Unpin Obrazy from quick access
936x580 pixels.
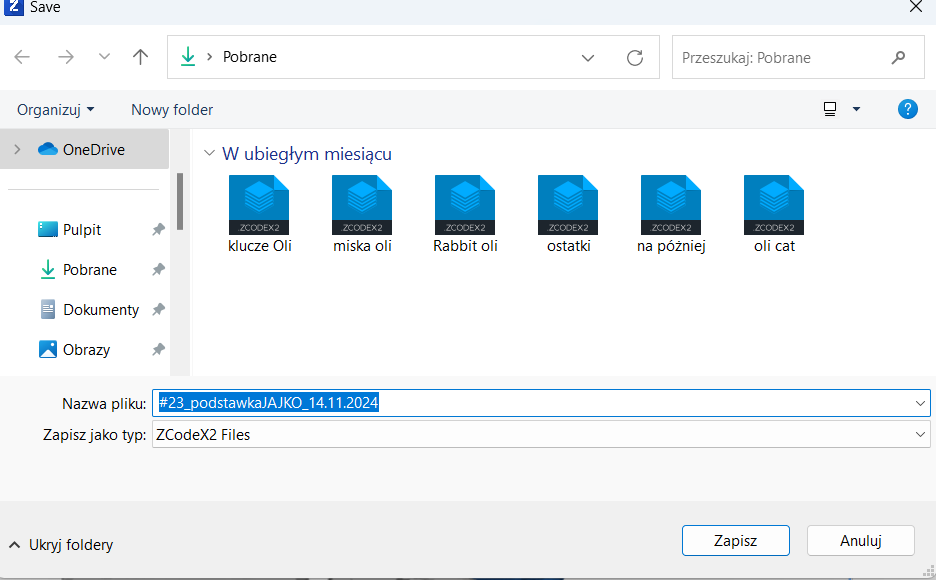point(158,349)
